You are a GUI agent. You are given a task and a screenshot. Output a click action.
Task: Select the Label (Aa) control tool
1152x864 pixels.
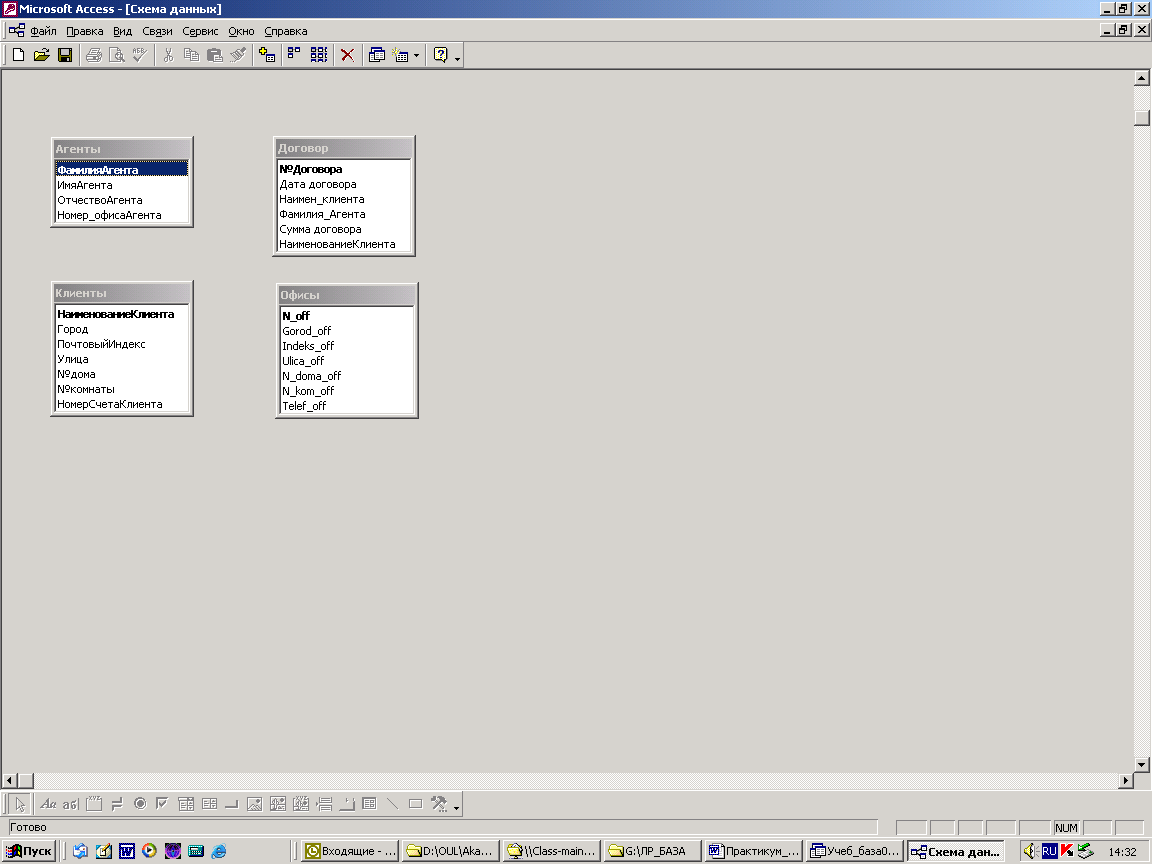(48, 804)
